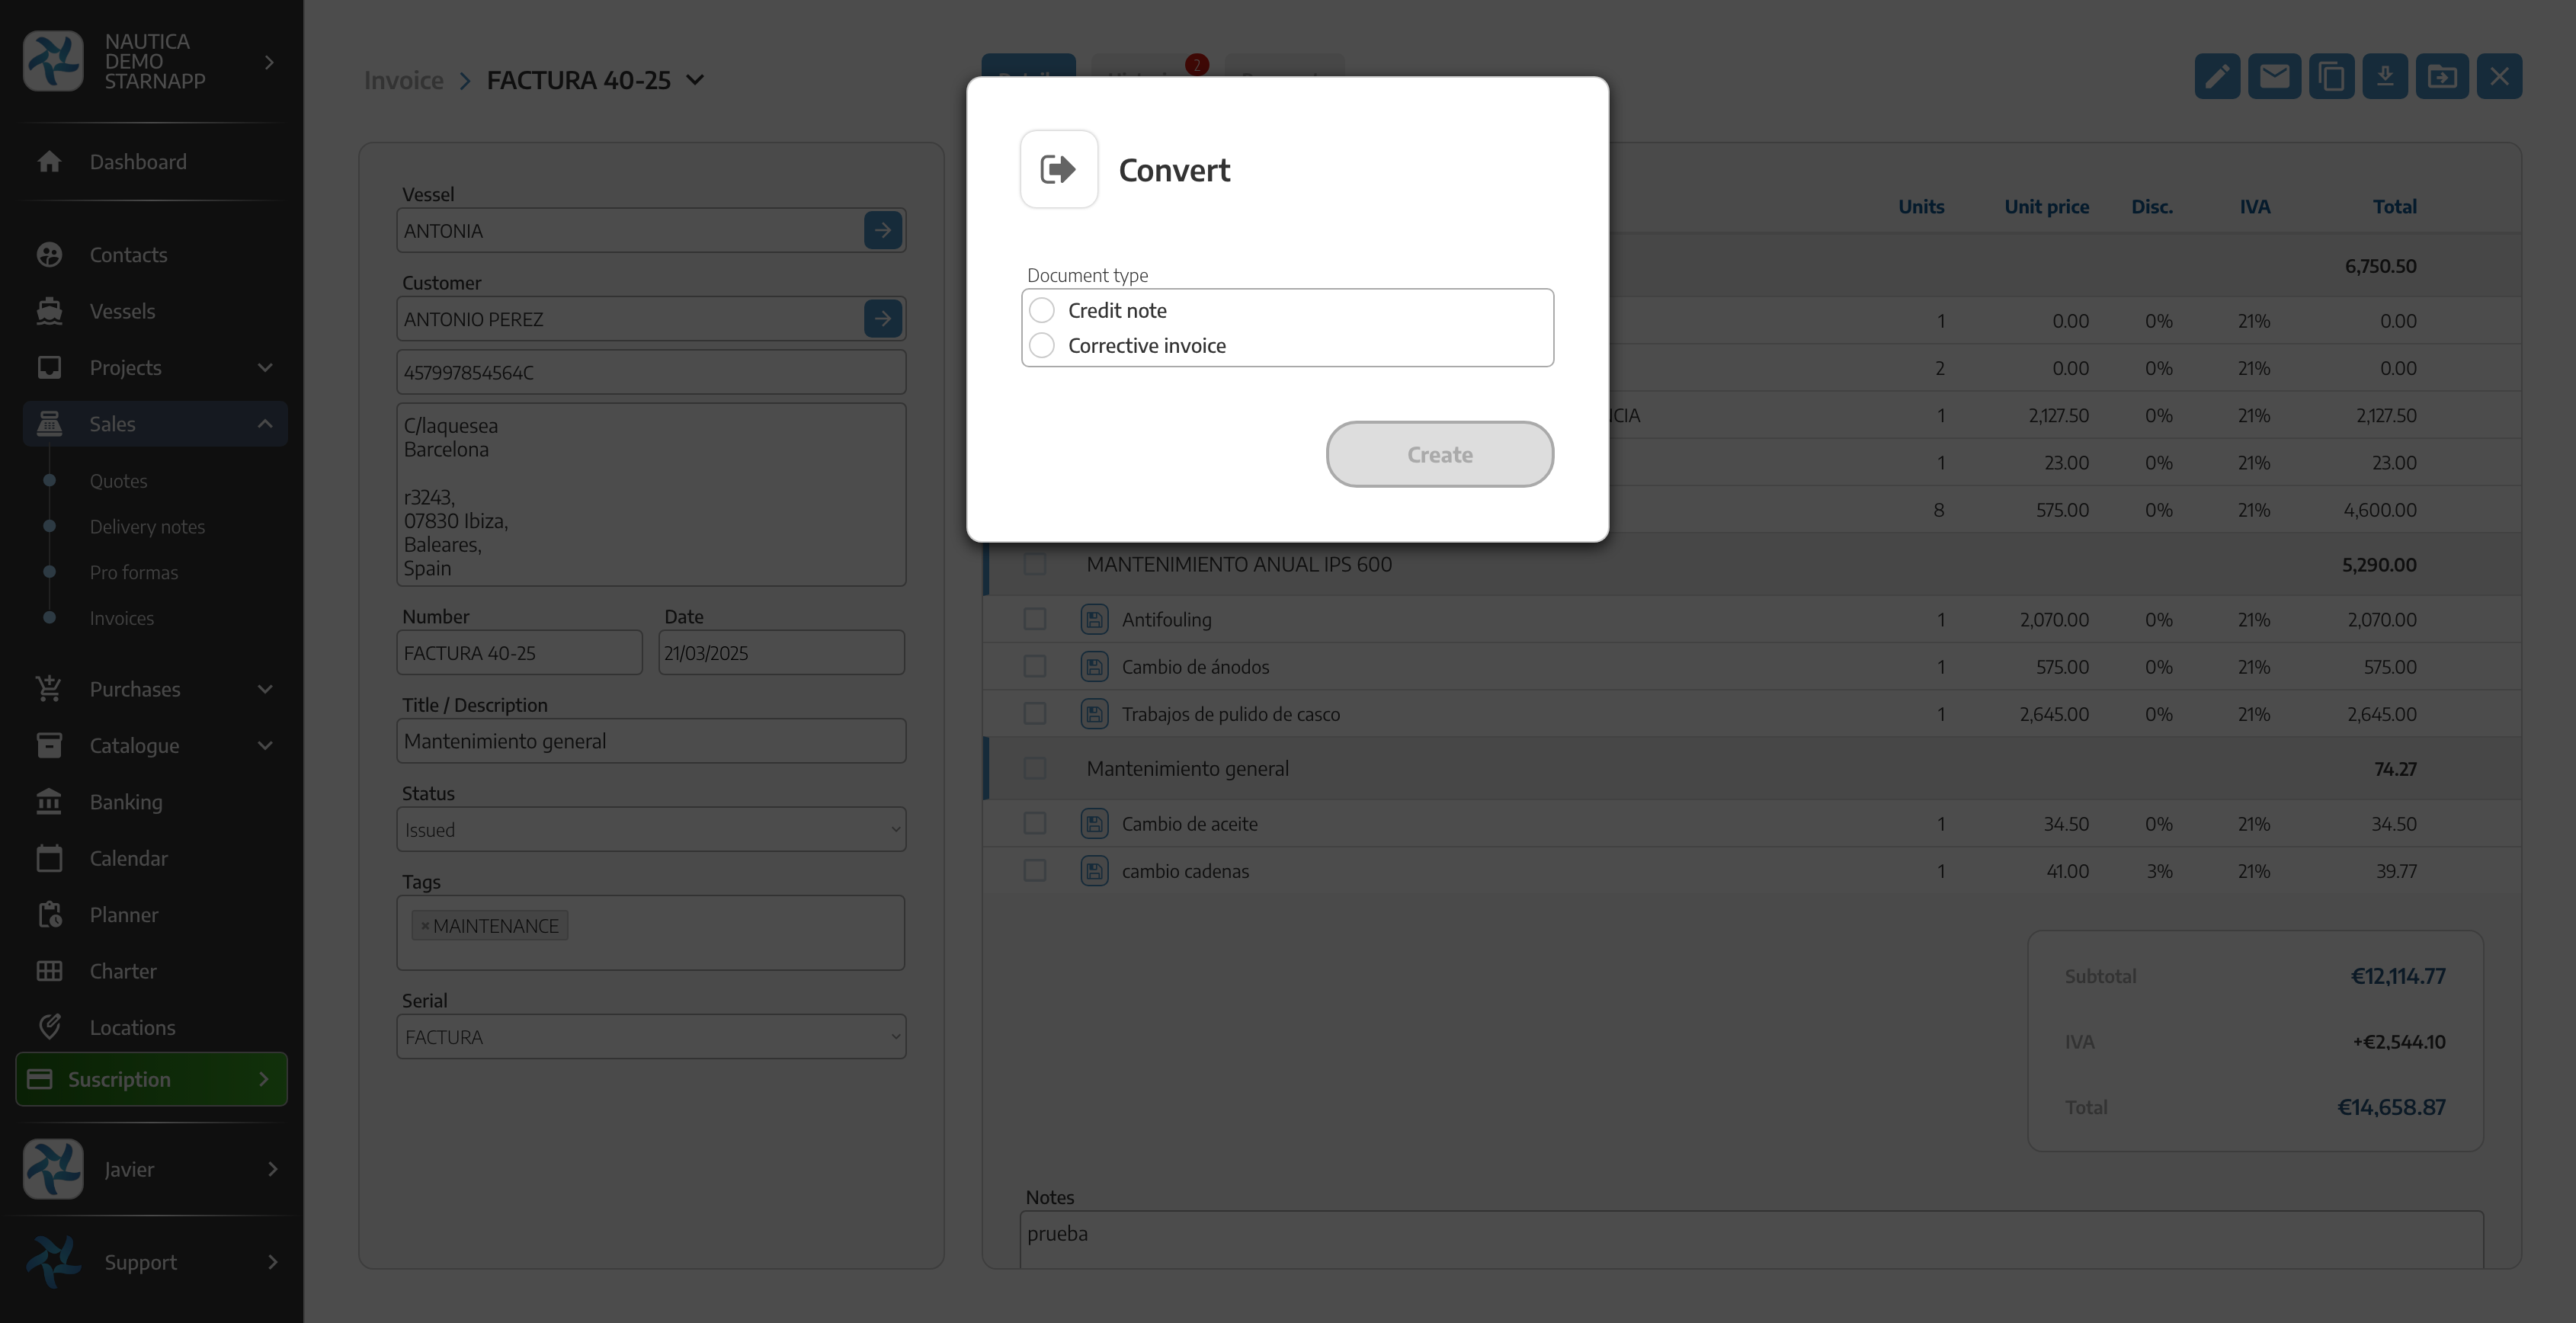Click the Number field FACTURA 40-25

(519, 653)
